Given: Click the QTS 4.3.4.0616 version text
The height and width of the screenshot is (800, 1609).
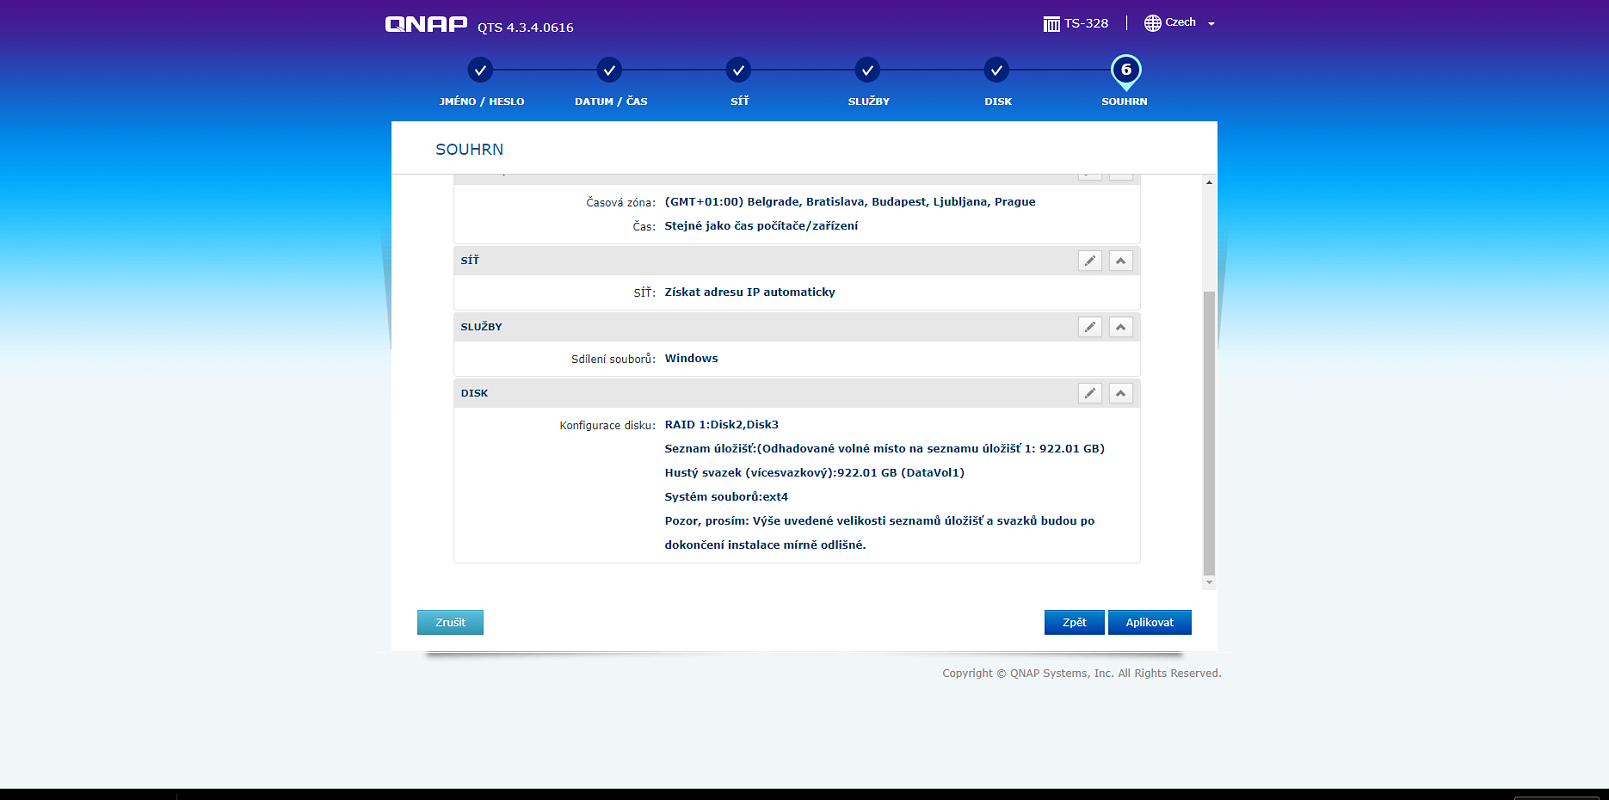Looking at the screenshot, I should point(525,28).
